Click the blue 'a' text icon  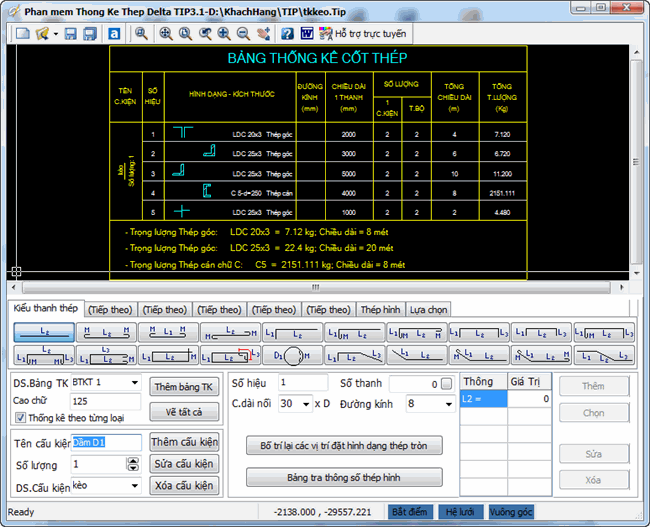tap(114, 34)
